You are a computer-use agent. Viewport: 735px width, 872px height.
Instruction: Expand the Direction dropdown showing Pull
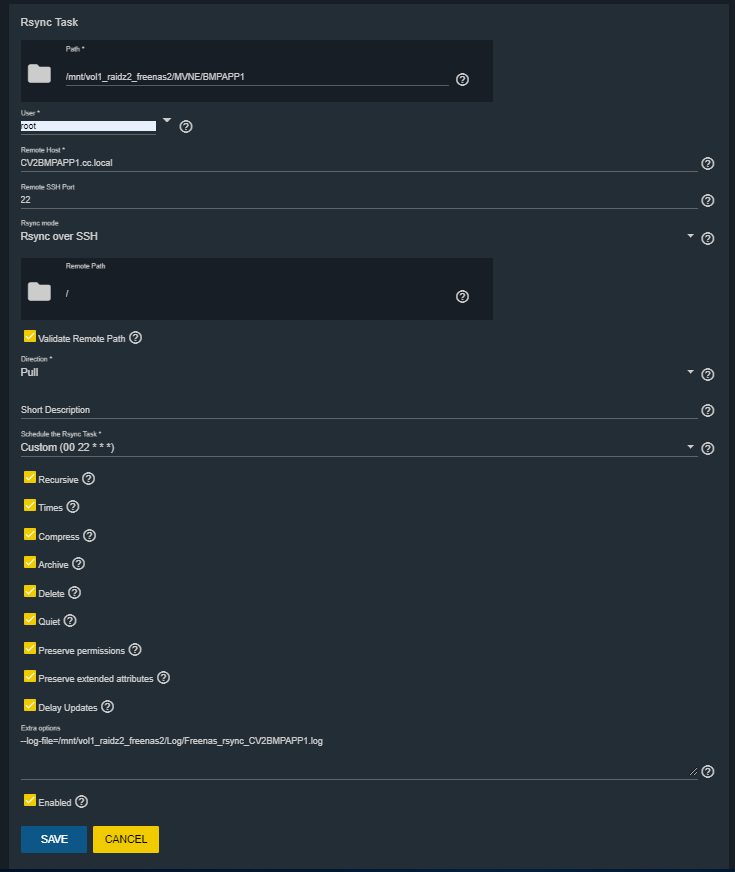pyautogui.click(x=690, y=372)
